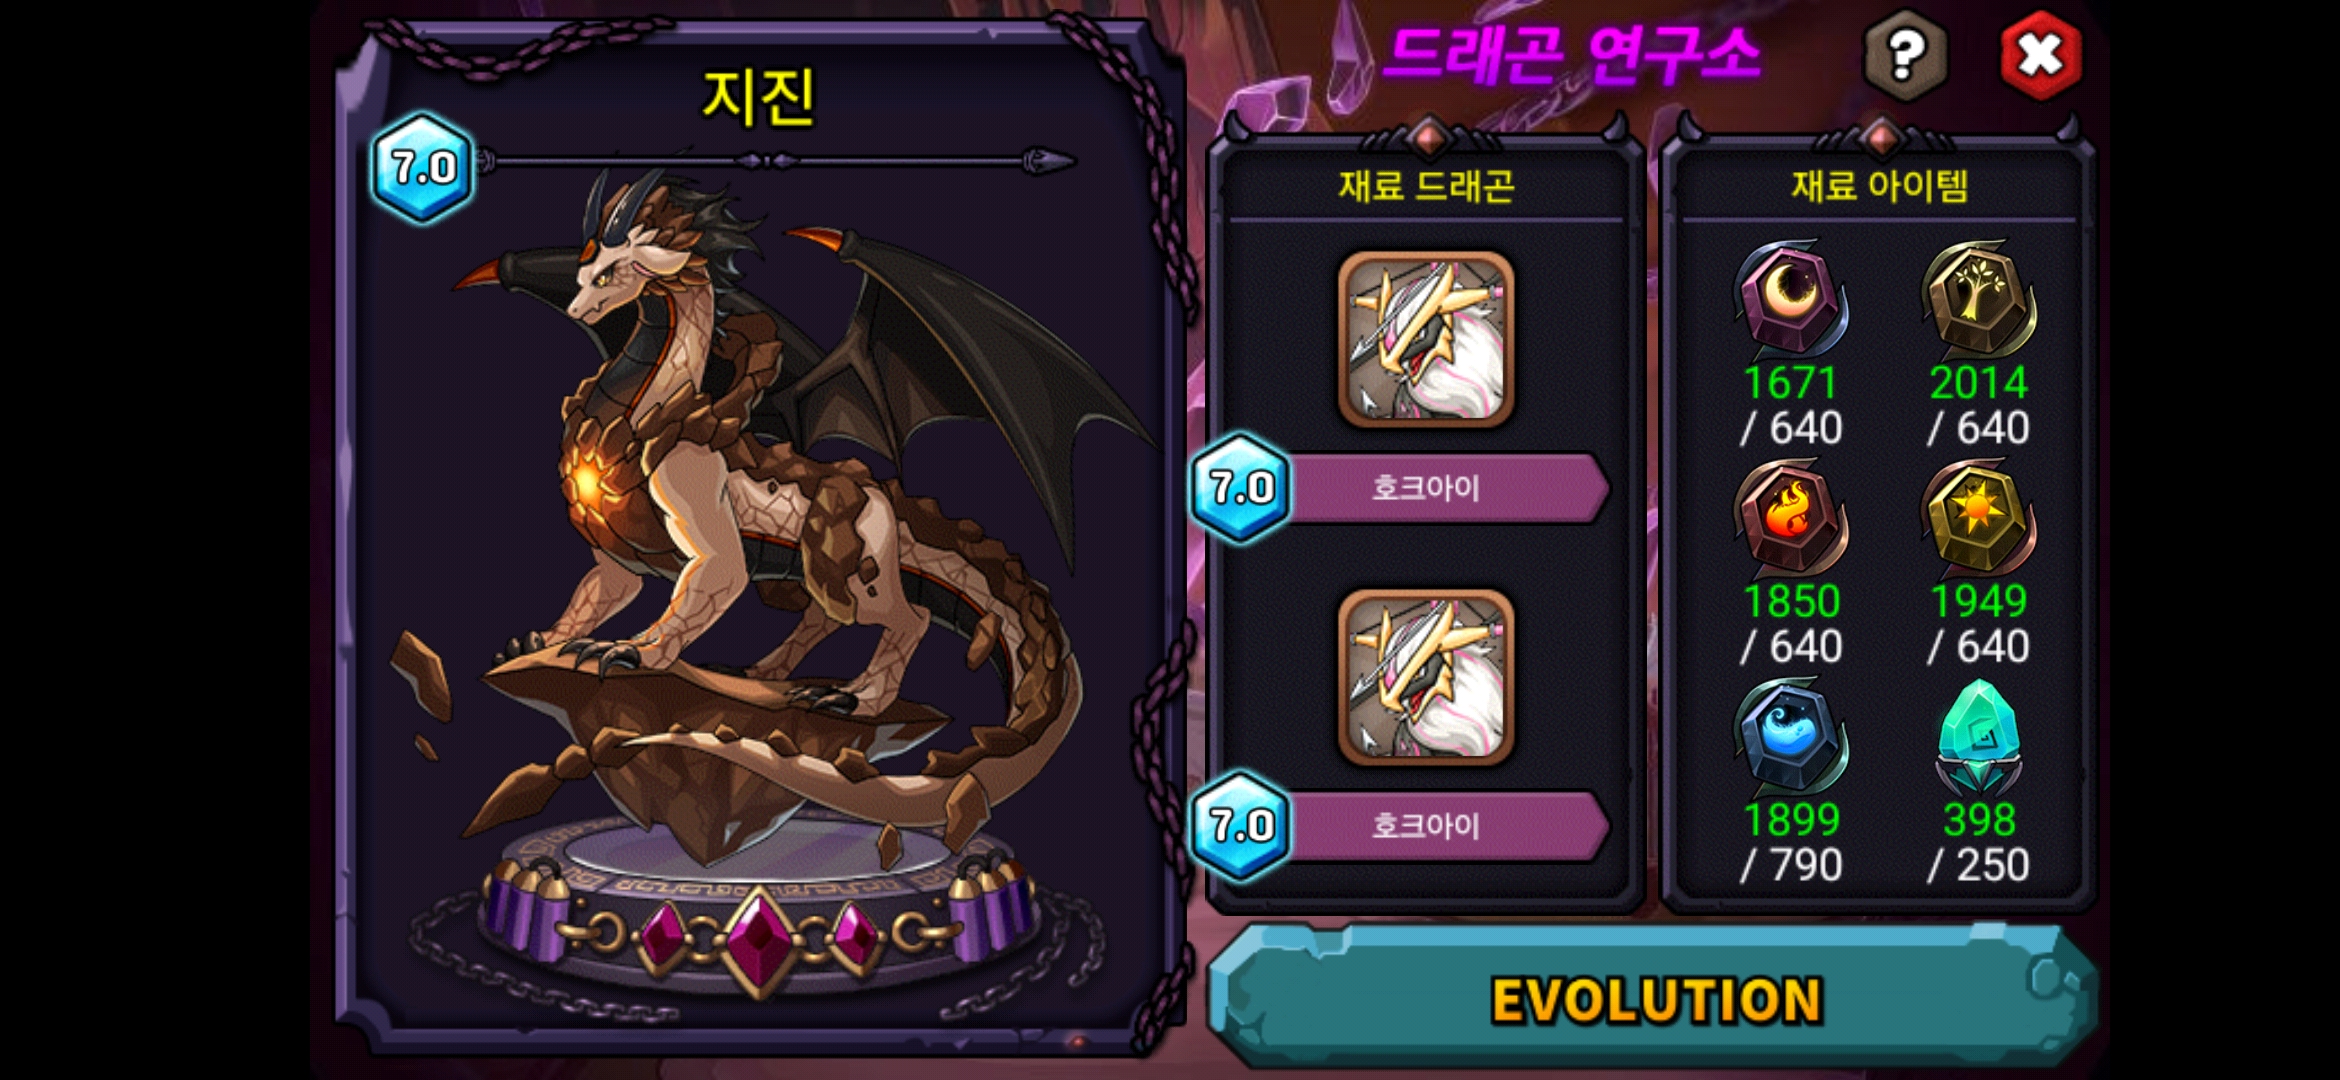This screenshot has width=2340, height=1080.
Task: Tap the 7.0 badge on upper 호크아이
Action: point(1241,488)
